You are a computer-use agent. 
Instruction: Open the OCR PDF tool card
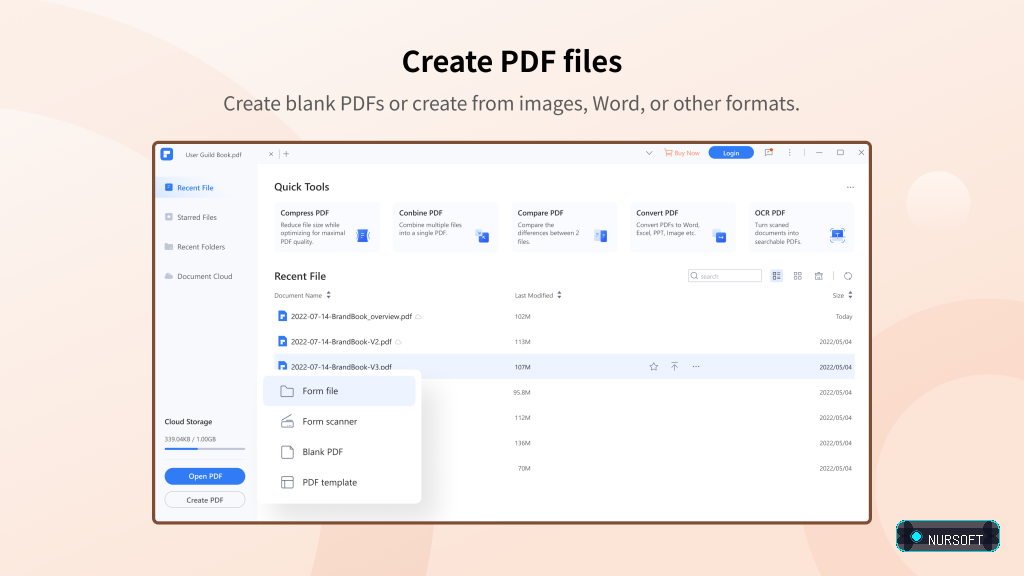coord(801,227)
